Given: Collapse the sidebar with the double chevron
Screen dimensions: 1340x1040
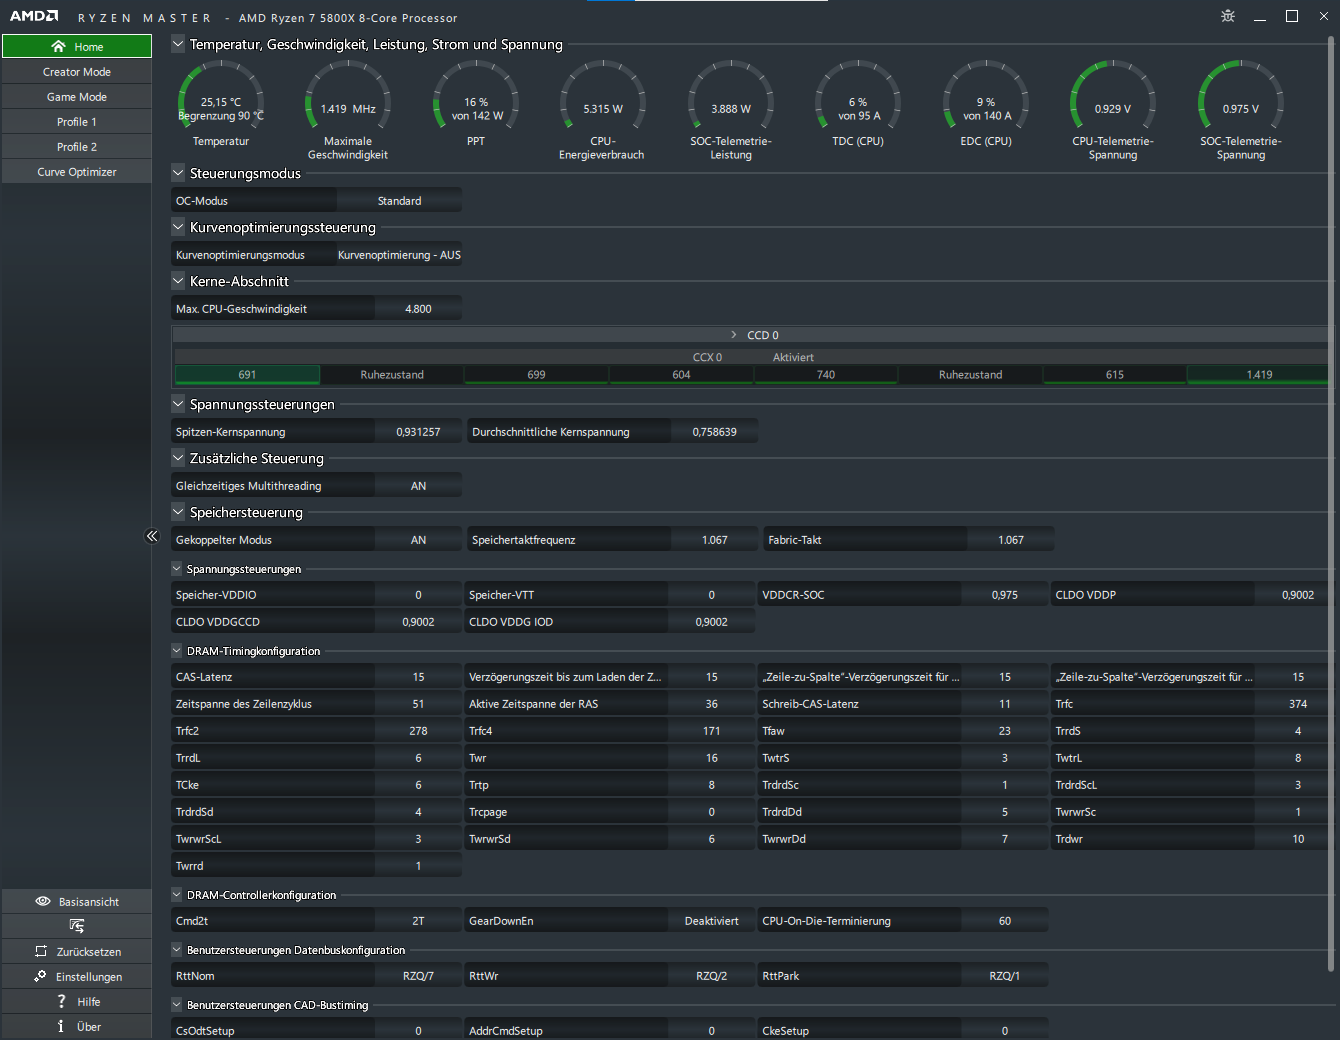Looking at the screenshot, I should 152,536.
